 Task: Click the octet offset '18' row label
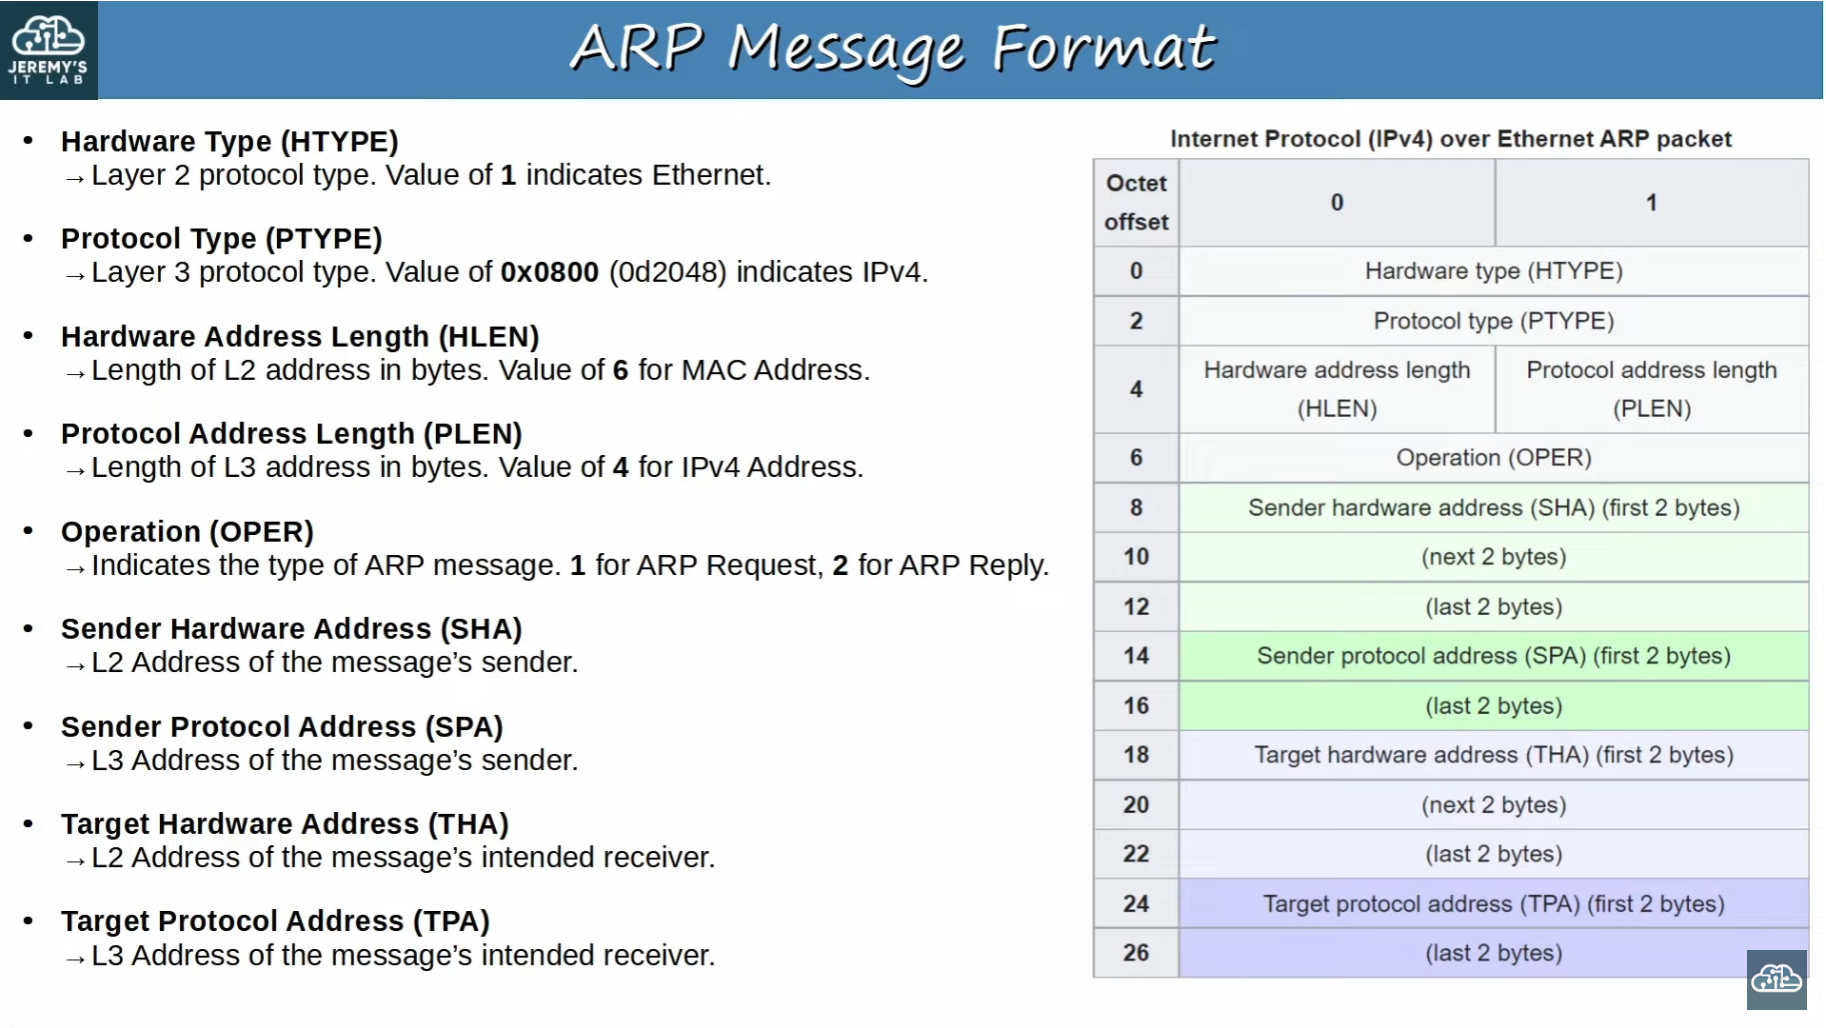pos(1137,755)
